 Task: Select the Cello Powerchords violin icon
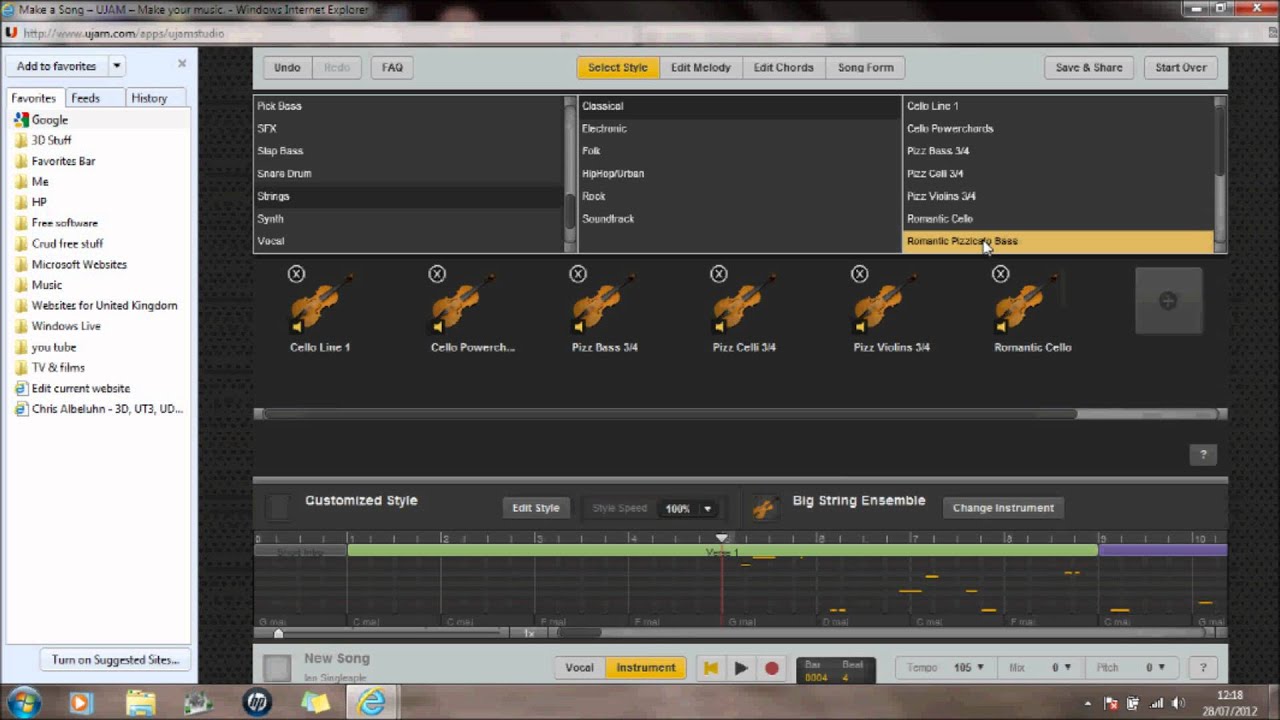click(465, 303)
